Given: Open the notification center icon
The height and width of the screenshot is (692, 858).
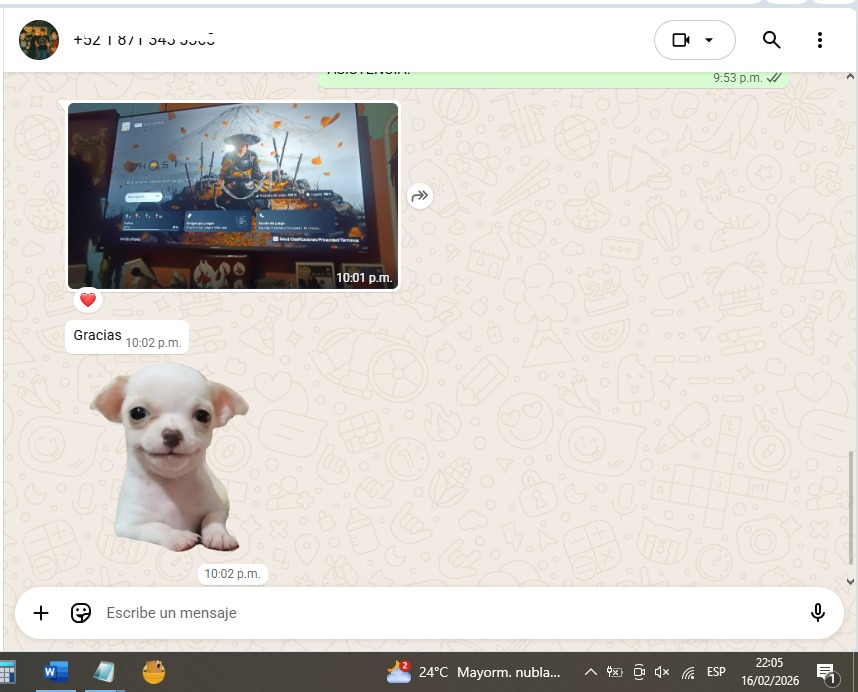Looking at the screenshot, I should pyautogui.click(x=827, y=673).
